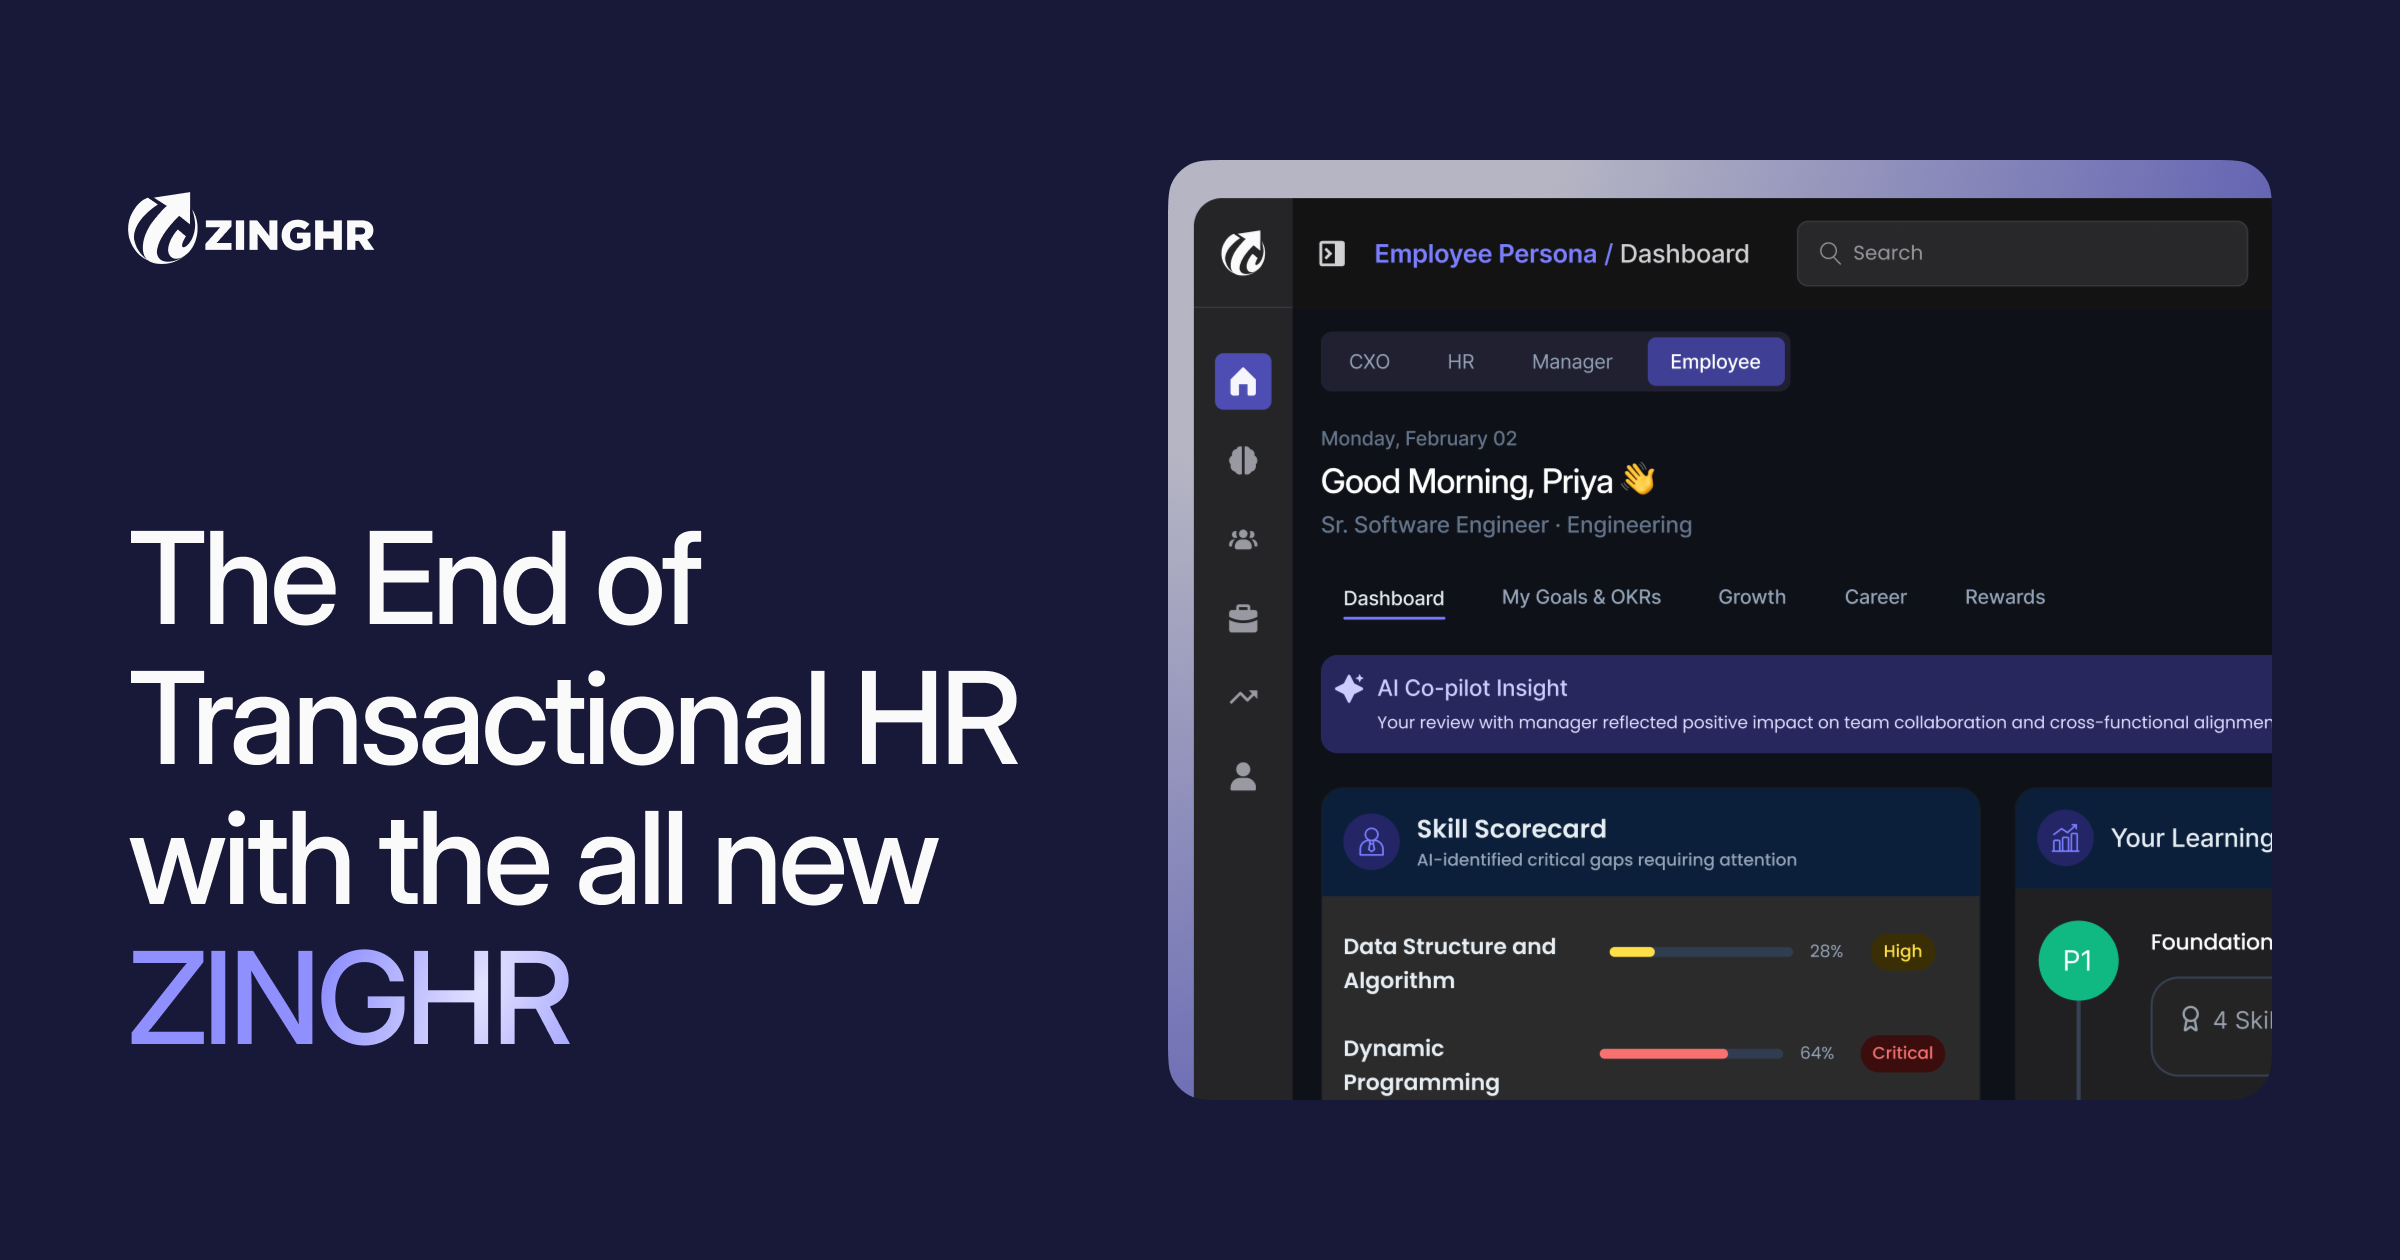Viewport: 2400px width, 1260px height.
Task: Click the magnifier icon in Search
Action: tap(1830, 253)
